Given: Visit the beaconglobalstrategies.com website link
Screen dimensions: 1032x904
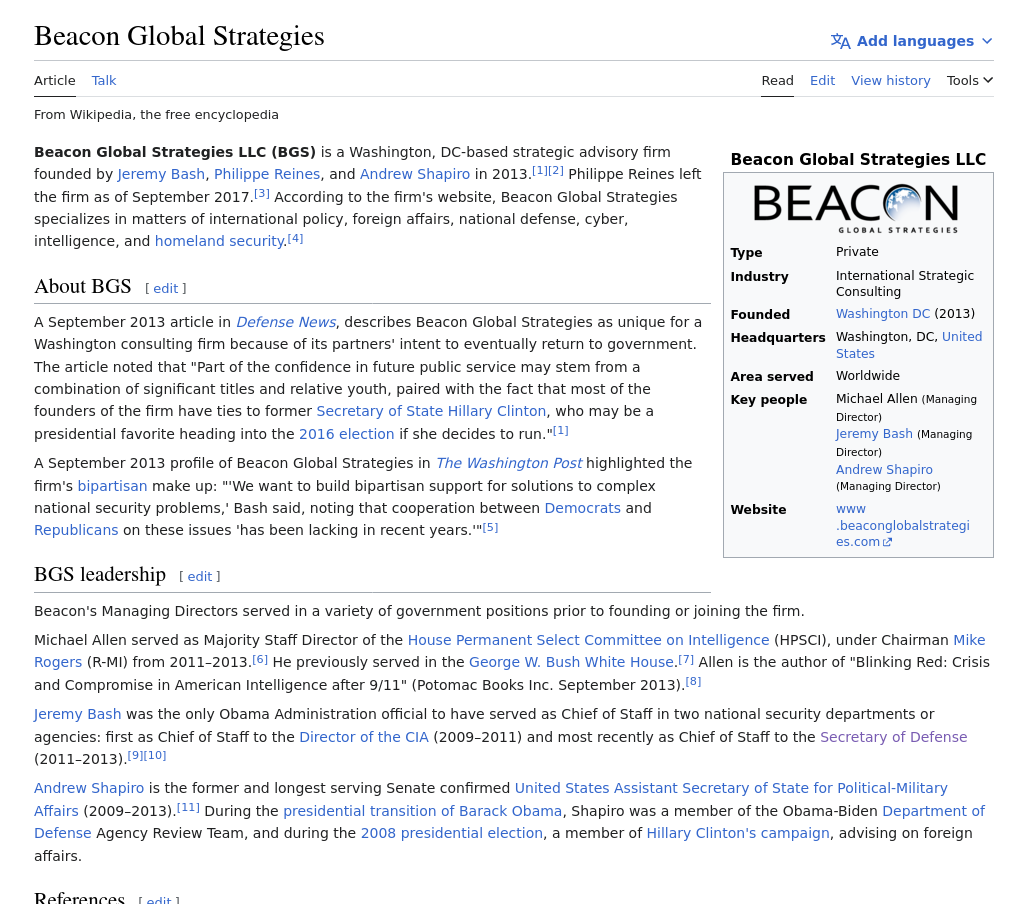Looking at the screenshot, I should tap(902, 526).
